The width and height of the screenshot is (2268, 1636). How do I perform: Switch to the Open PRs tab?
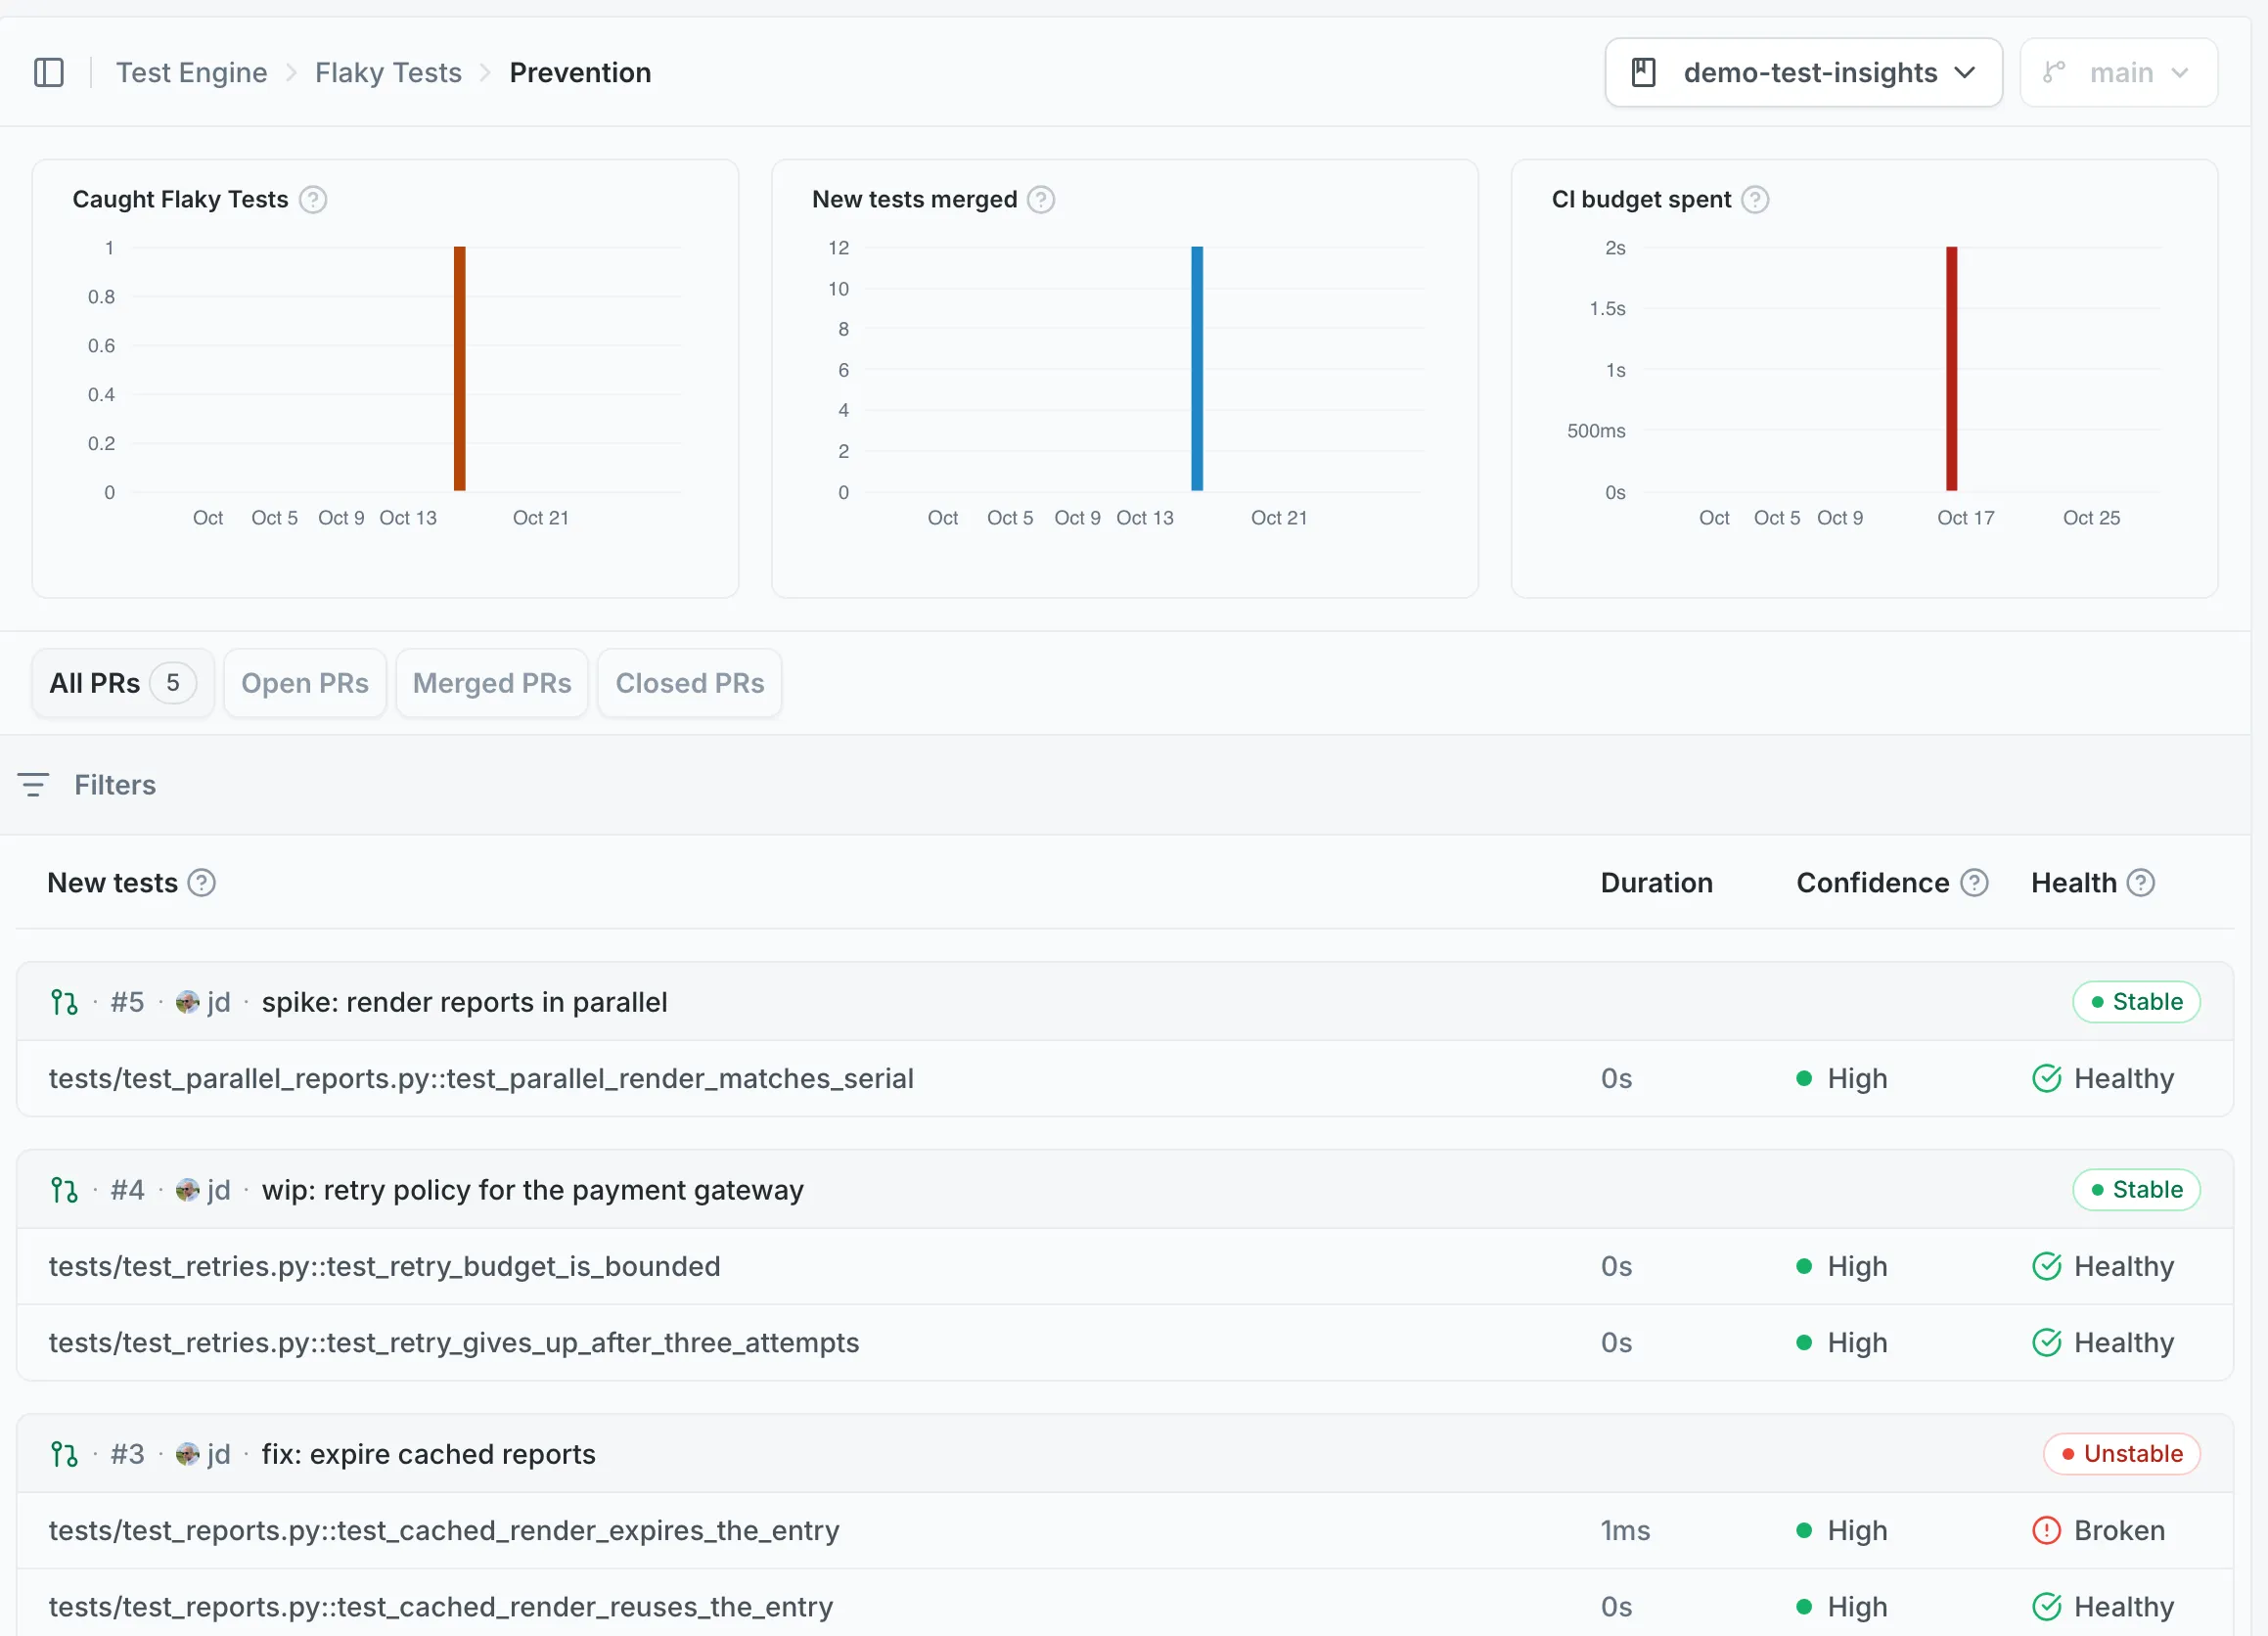(x=305, y=683)
